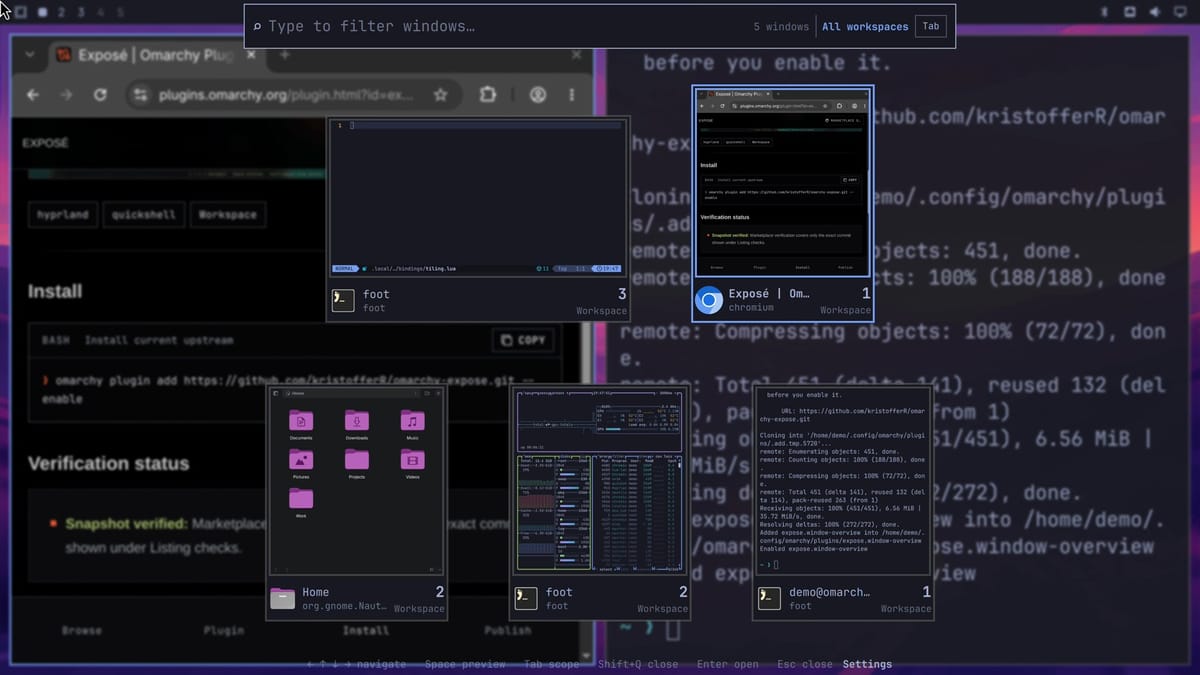Switch scope via 'All workspaces' label

click(x=865, y=27)
